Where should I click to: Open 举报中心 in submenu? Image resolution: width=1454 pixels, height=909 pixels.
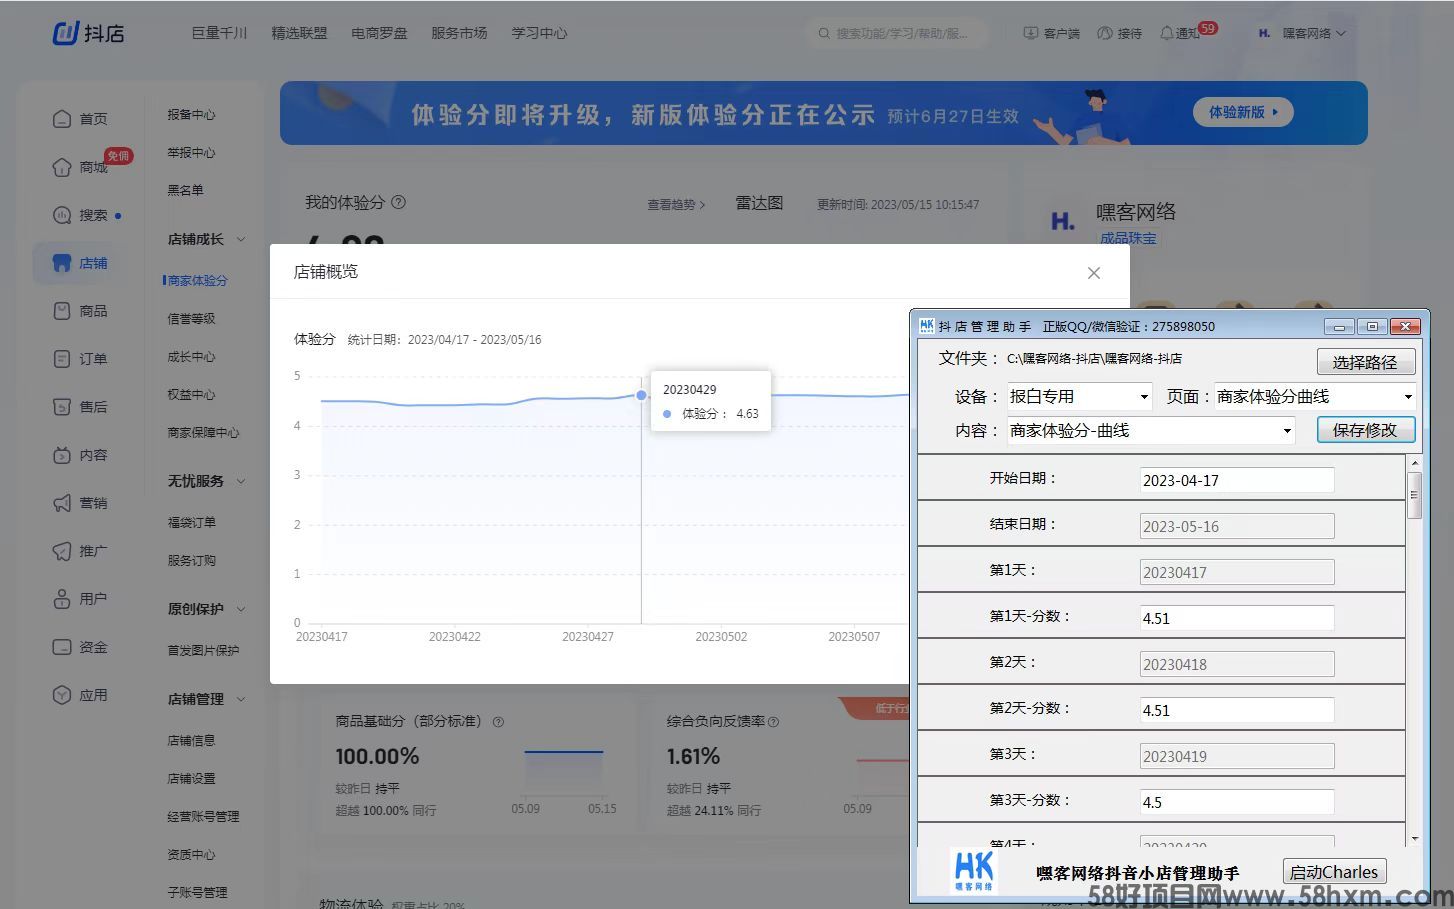pyautogui.click(x=191, y=153)
